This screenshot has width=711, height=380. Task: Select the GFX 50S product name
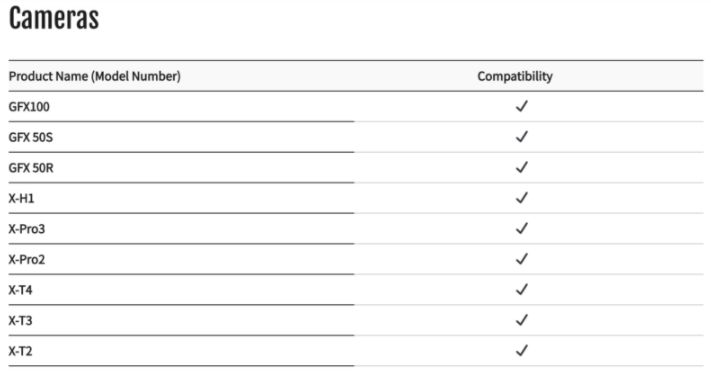31,137
